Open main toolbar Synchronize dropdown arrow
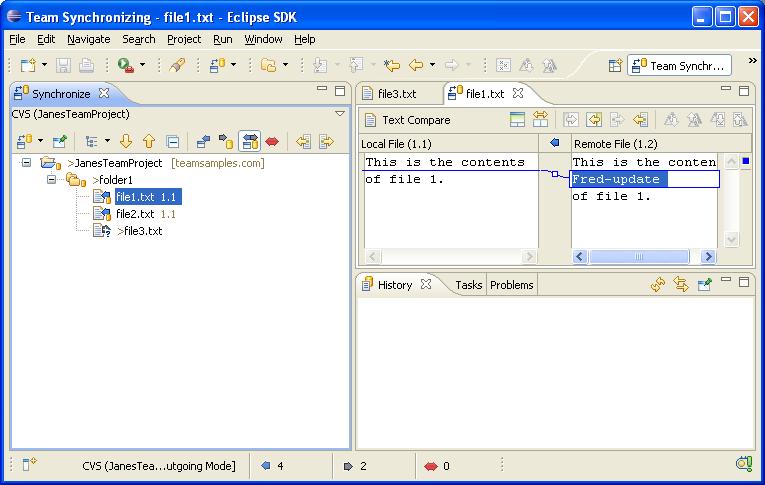 pyautogui.click(x=234, y=64)
